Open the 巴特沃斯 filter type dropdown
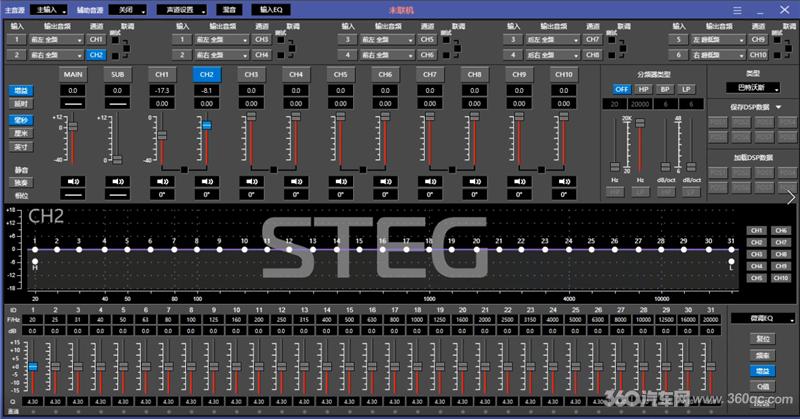This screenshot has width=800, height=419. point(753,88)
